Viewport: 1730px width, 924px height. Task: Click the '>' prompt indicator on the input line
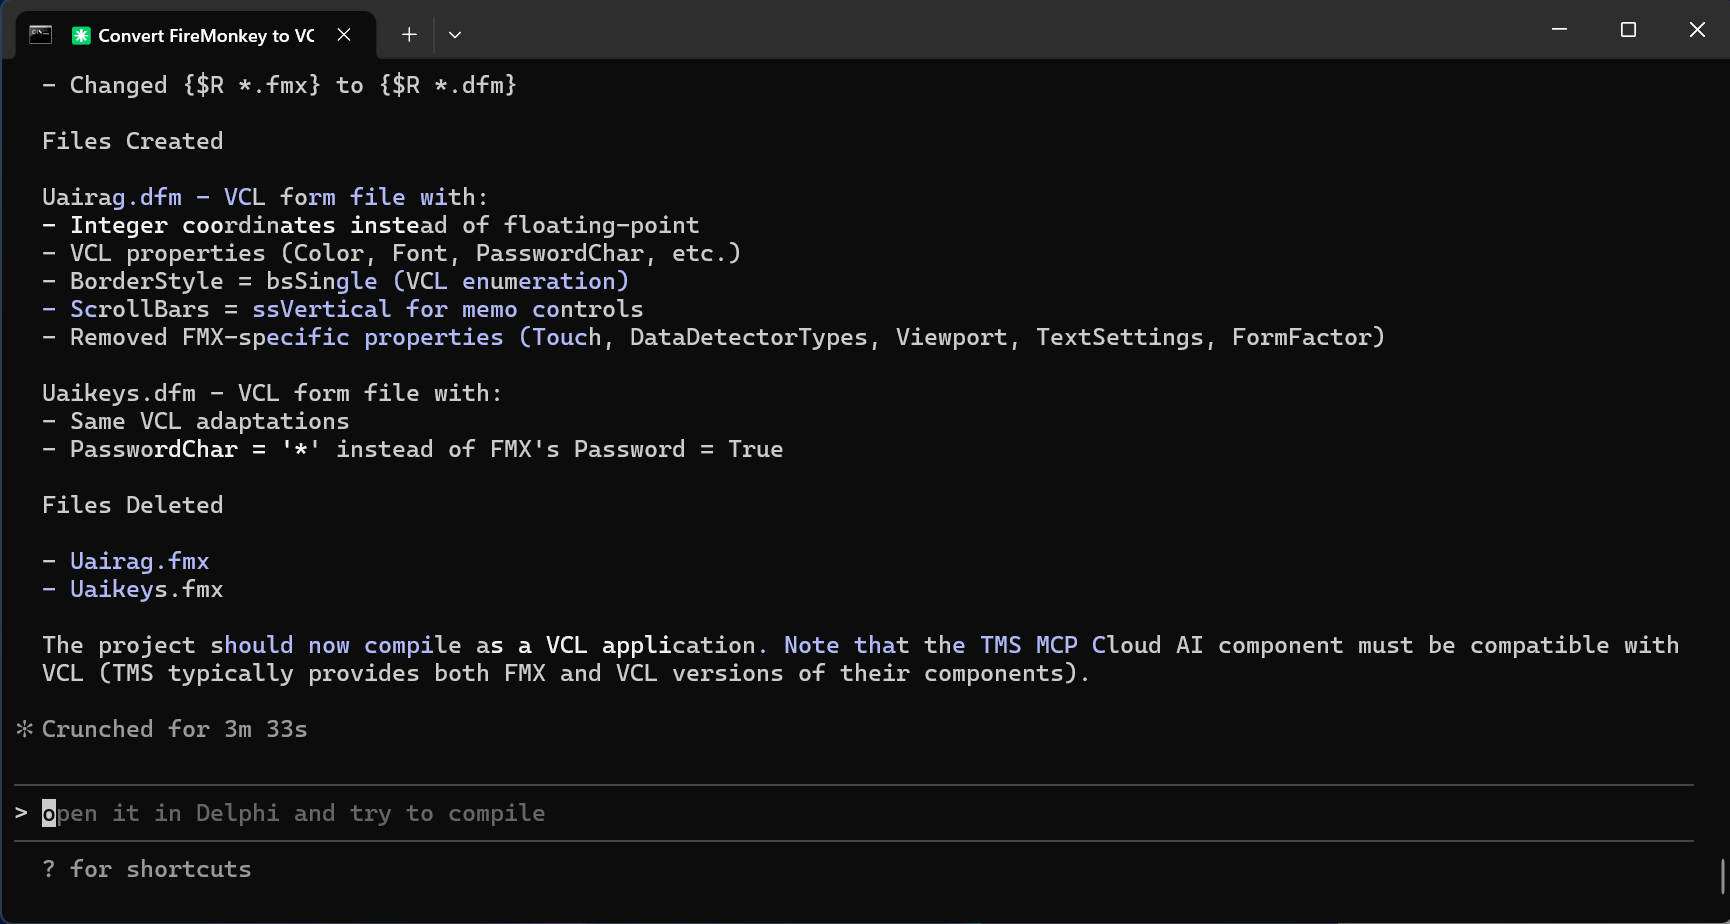(x=22, y=813)
